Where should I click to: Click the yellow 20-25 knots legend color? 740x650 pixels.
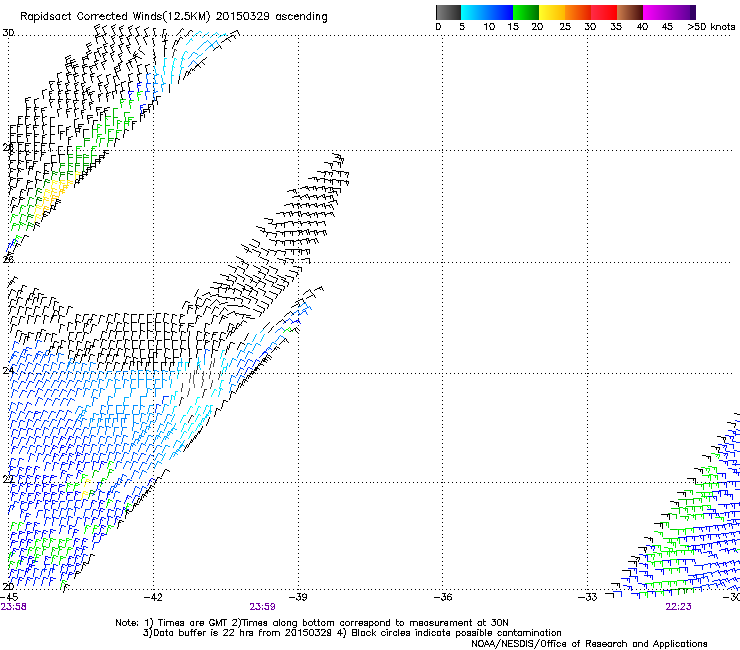[x=552, y=12]
